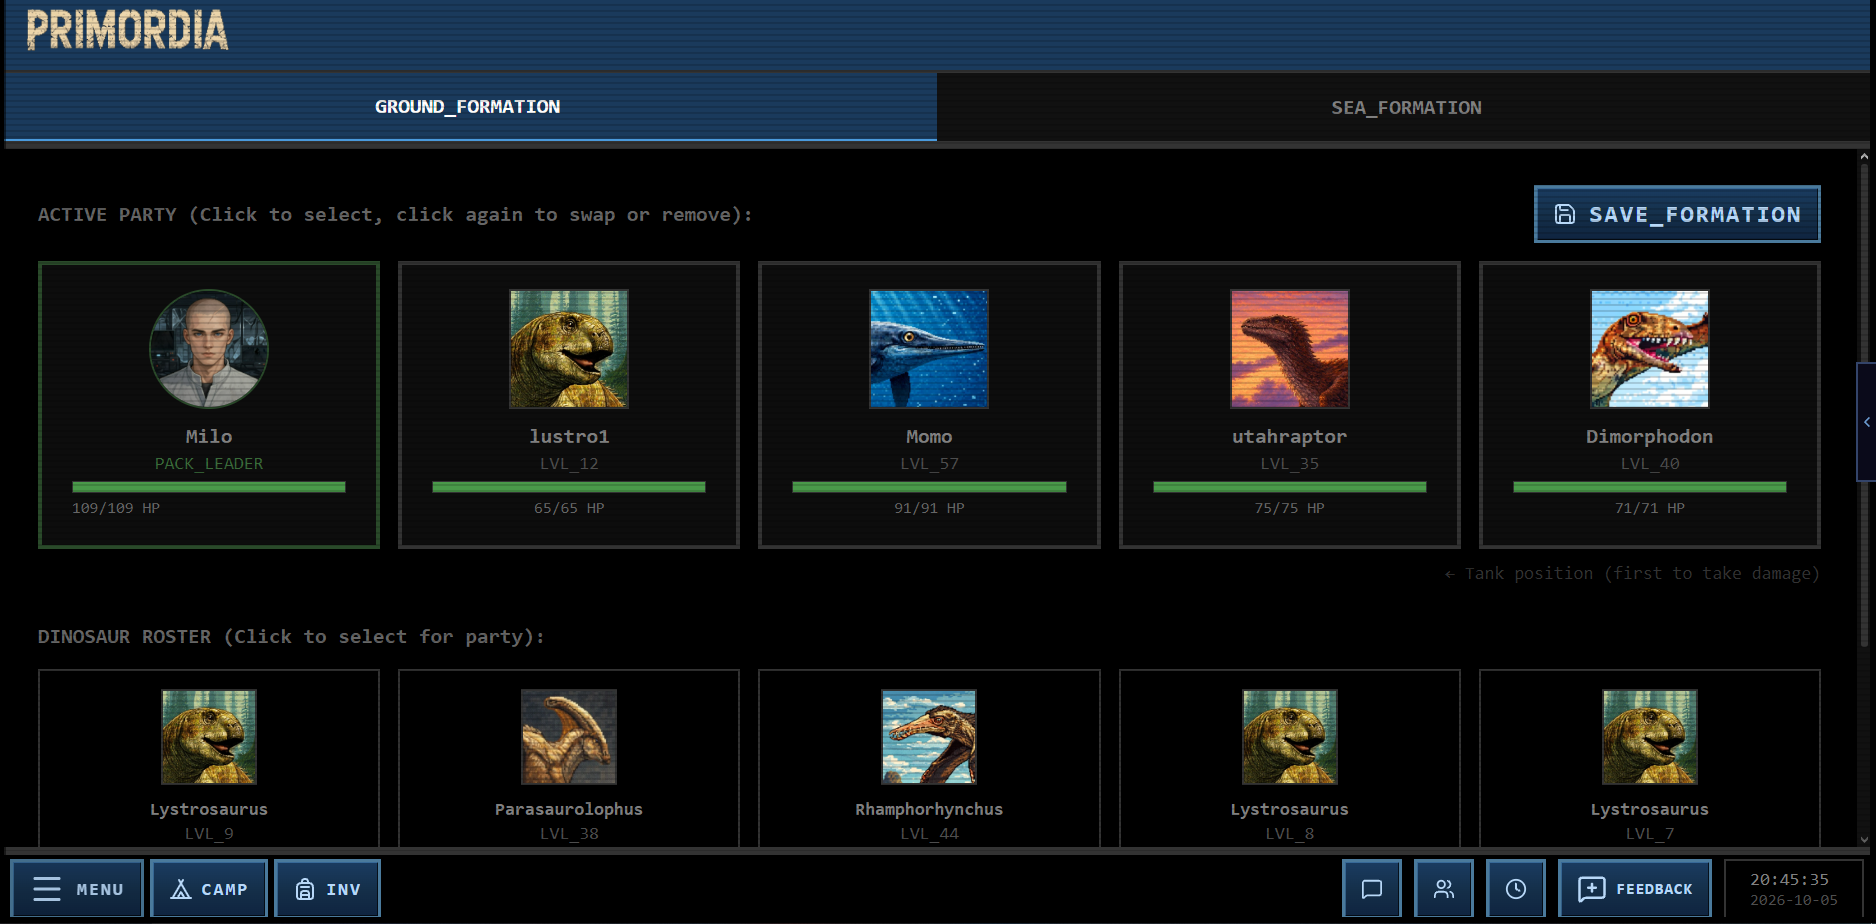Click the scrollbar down arrow
Image resolution: width=1876 pixels, height=924 pixels.
click(1864, 840)
